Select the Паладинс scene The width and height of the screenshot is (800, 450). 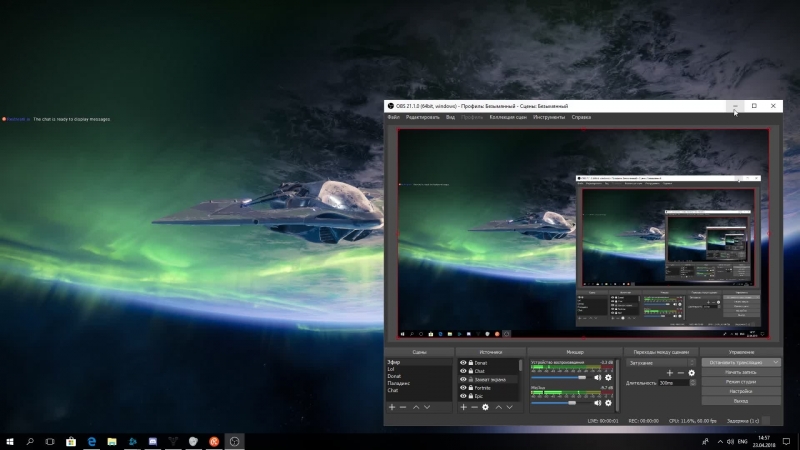418,383
